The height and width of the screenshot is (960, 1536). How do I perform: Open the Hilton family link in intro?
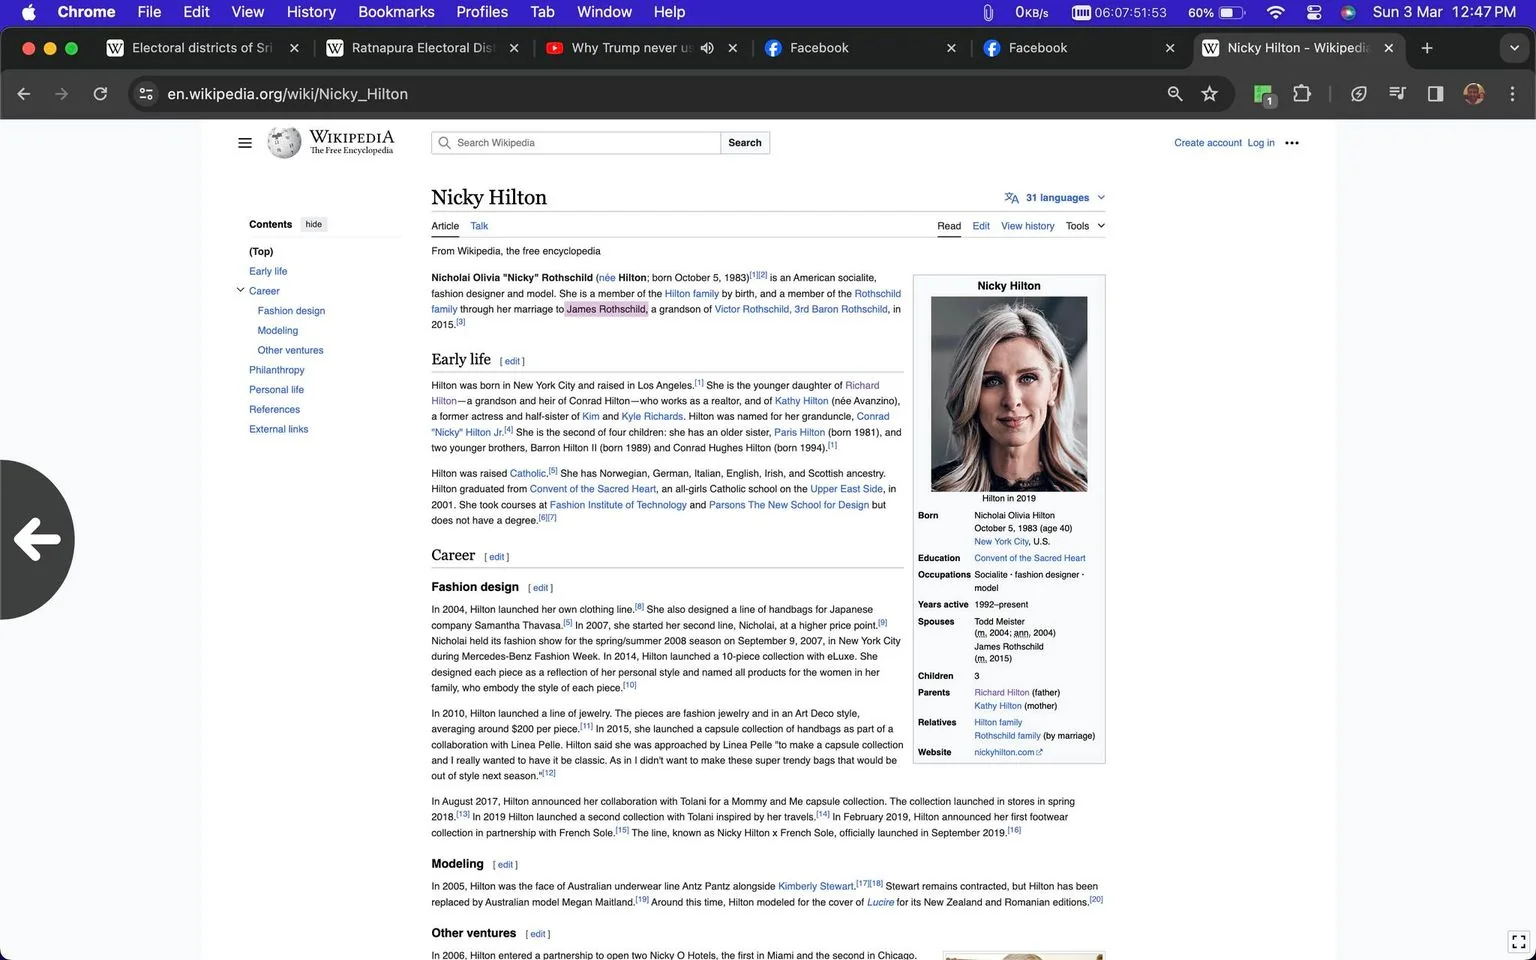[x=692, y=294]
